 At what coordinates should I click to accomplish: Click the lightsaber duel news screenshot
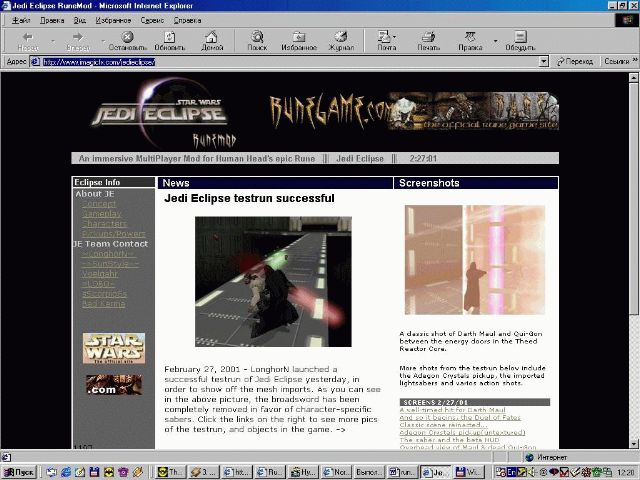coord(273,282)
